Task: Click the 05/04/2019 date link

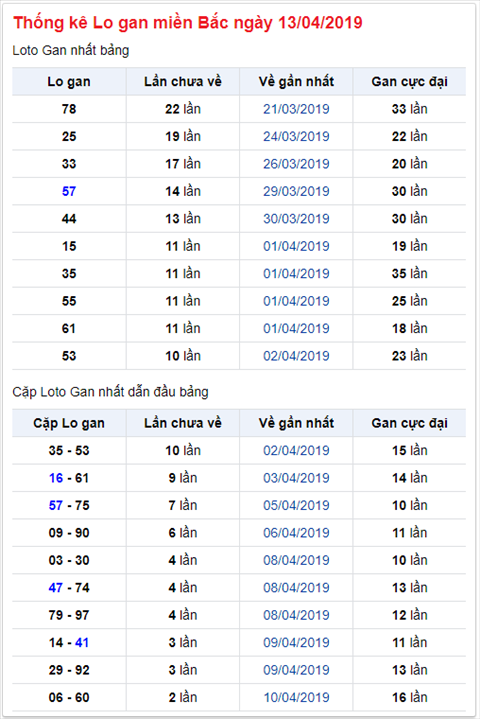Action: click(296, 505)
